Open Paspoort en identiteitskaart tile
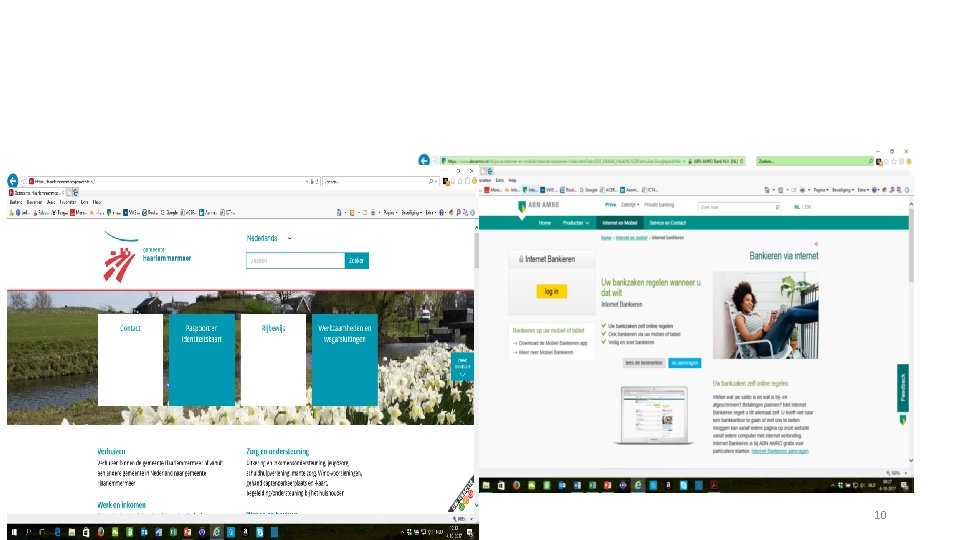 point(201,359)
